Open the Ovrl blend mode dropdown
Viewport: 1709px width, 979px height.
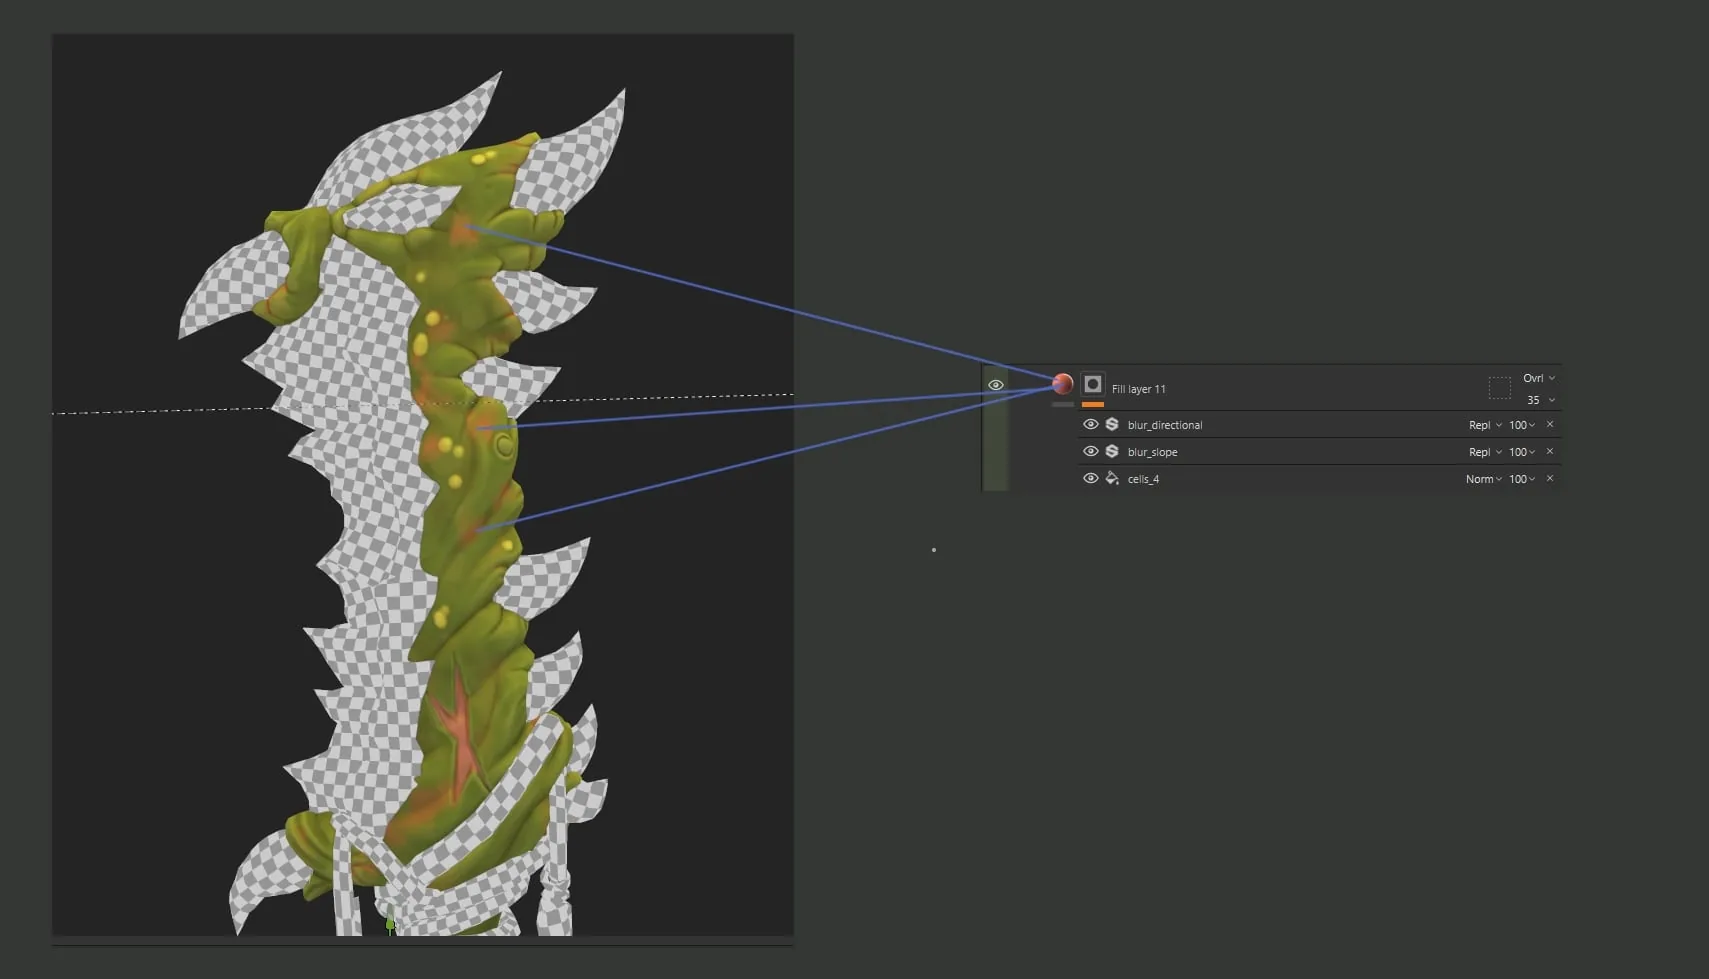1539,378
